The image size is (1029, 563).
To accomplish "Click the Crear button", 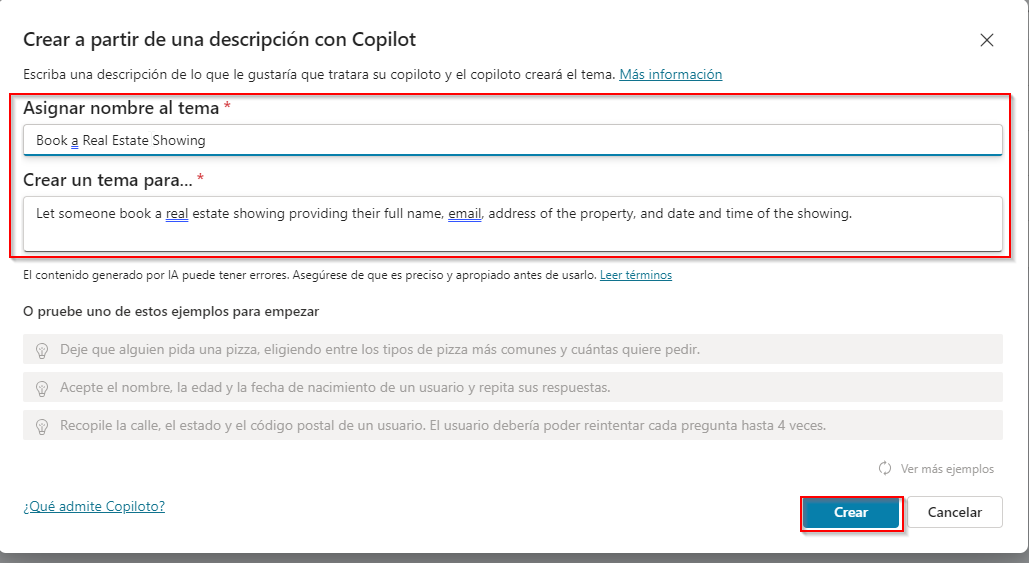I will click(850, 512).
